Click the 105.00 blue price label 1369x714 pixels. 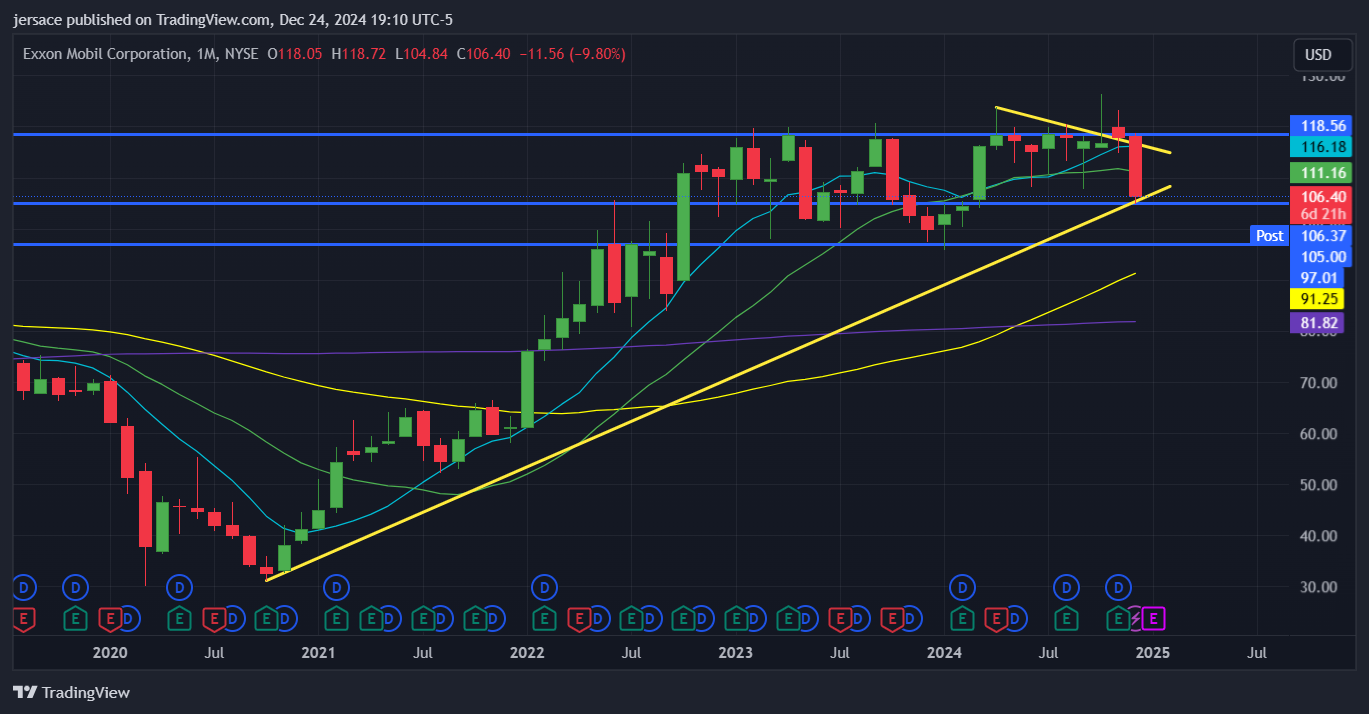click(x=1320, y=256)
